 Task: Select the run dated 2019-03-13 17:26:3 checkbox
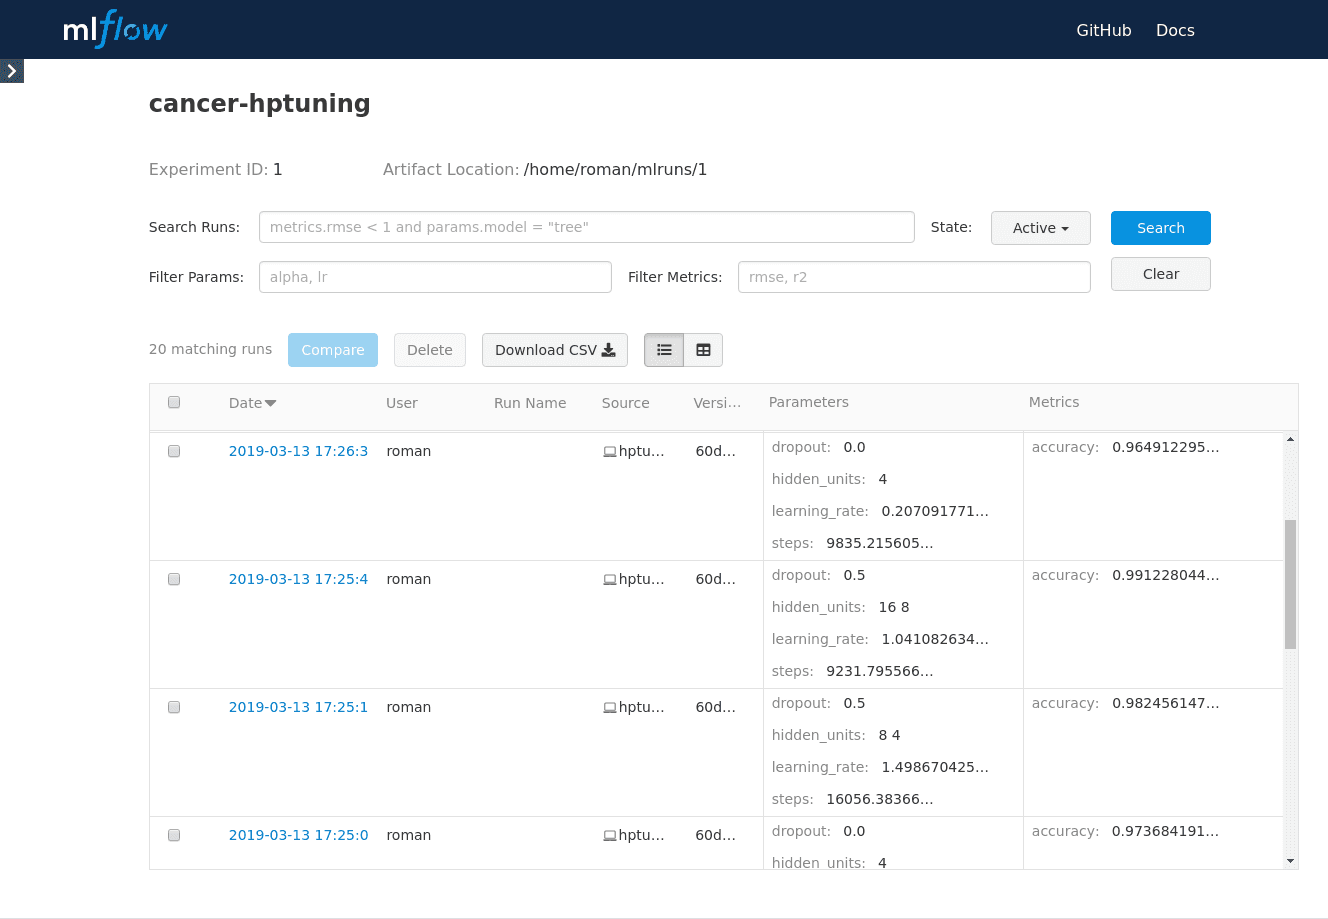(174, 451)
